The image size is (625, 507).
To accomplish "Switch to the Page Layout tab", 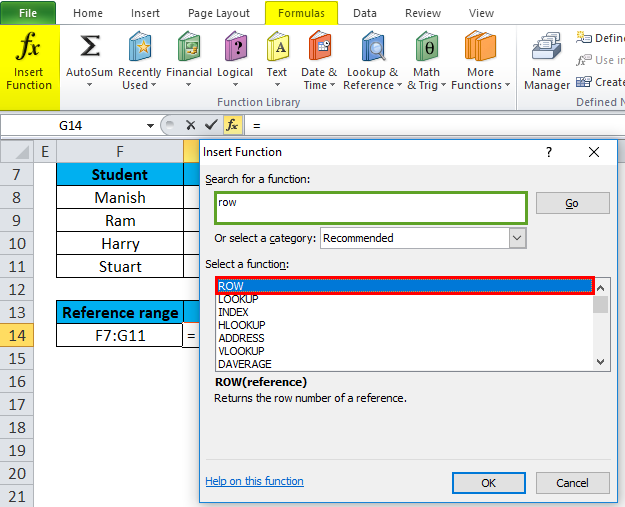I will [219, 13].
